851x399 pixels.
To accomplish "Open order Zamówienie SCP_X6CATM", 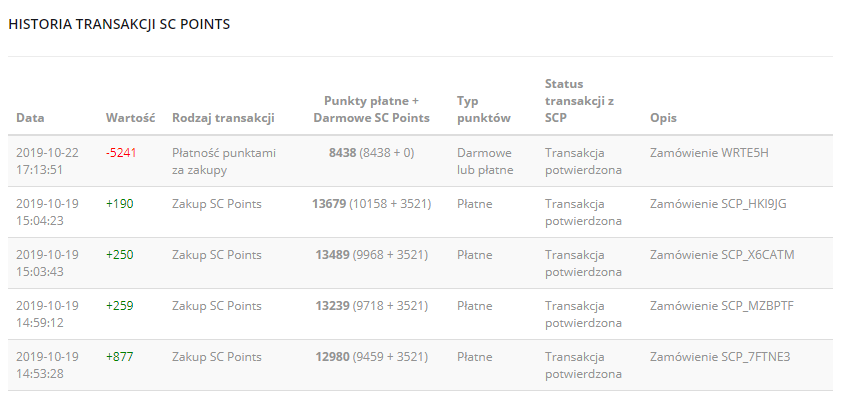I will [x=722, y=255].
